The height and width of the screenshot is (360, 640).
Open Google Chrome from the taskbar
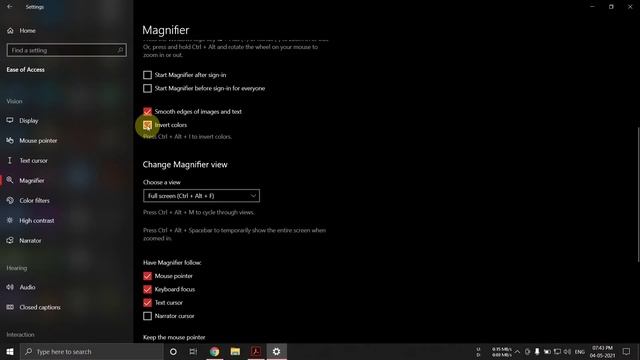pos(214,351)
